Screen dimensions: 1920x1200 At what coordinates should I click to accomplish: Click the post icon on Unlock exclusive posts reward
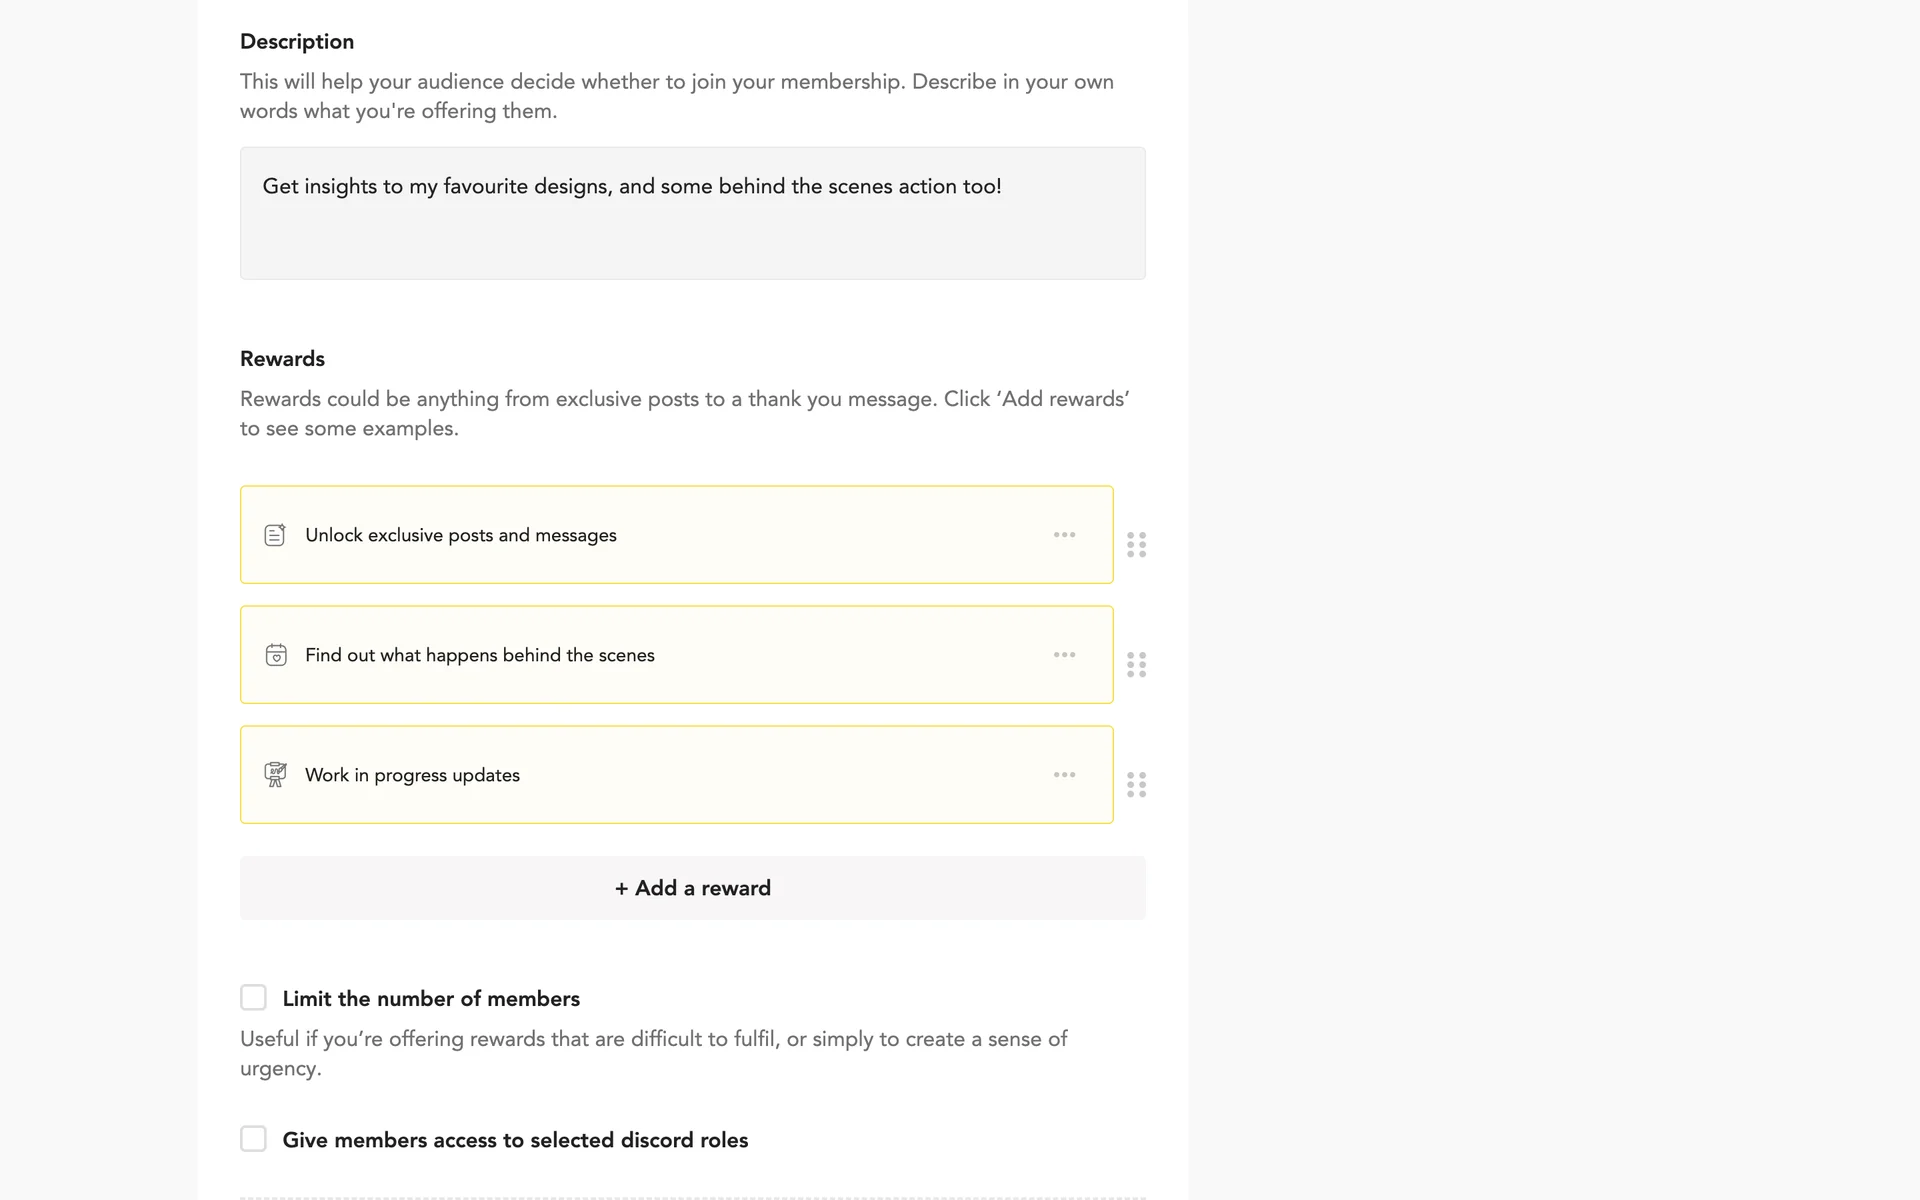pos(275,535)
